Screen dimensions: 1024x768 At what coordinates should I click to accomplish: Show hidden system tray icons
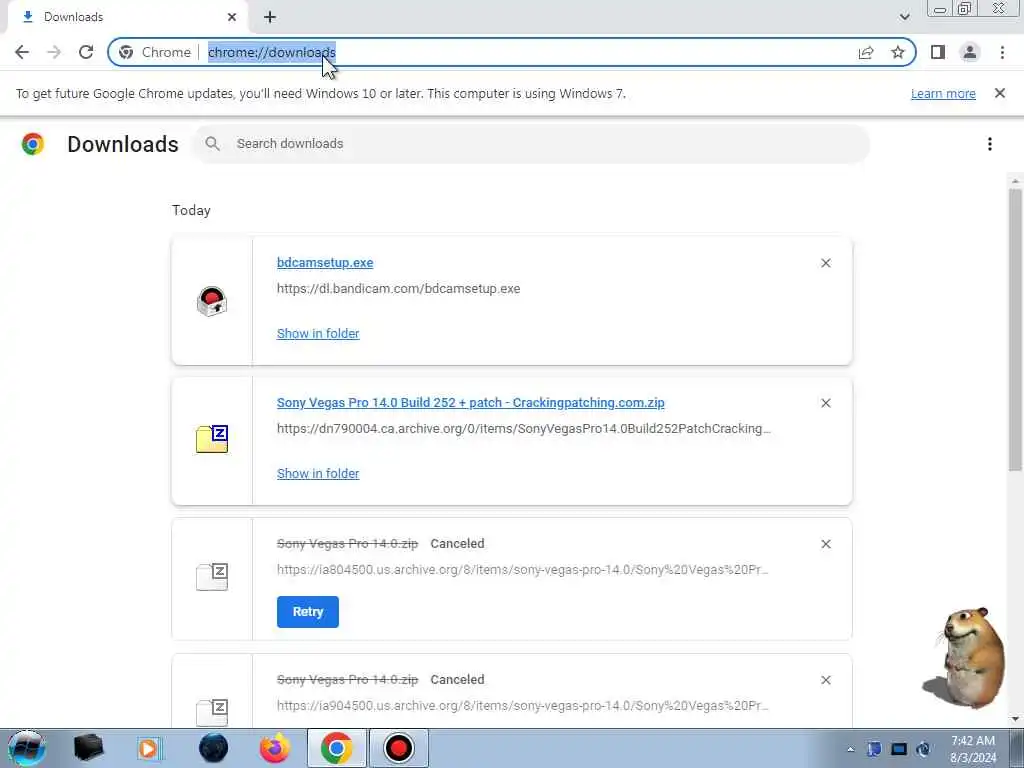(851, 750)
